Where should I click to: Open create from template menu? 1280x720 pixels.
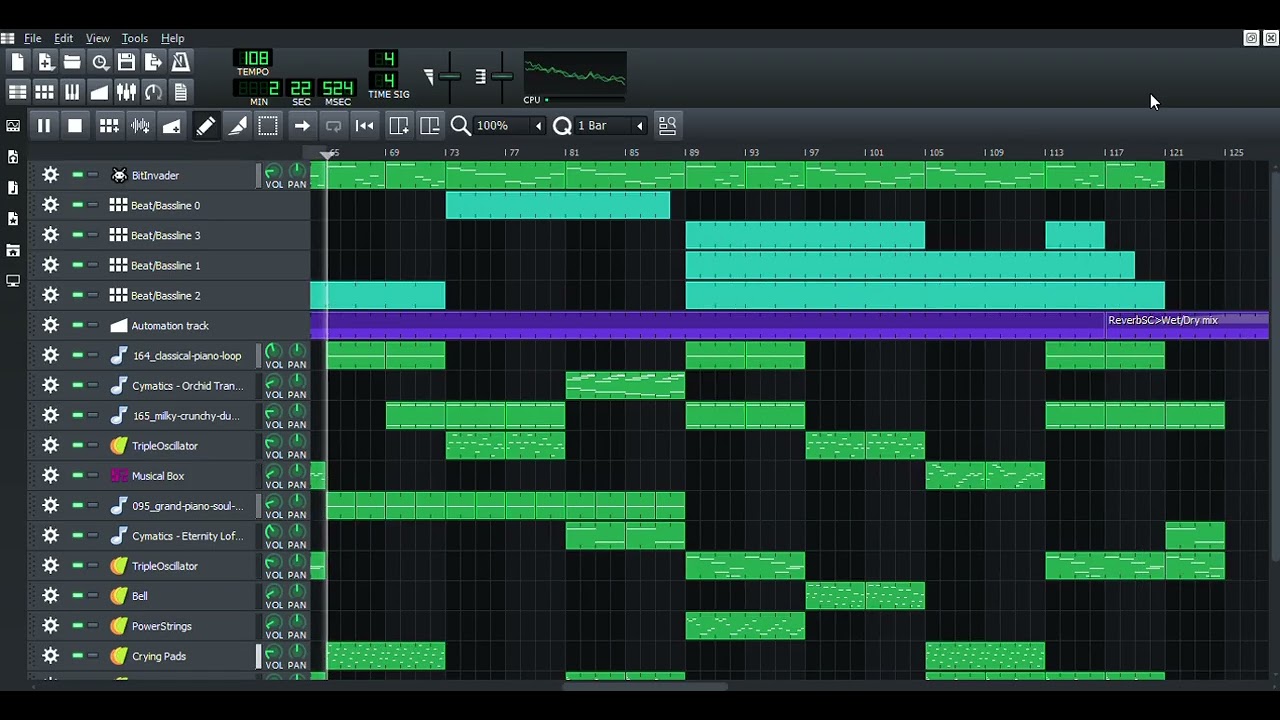45,62
